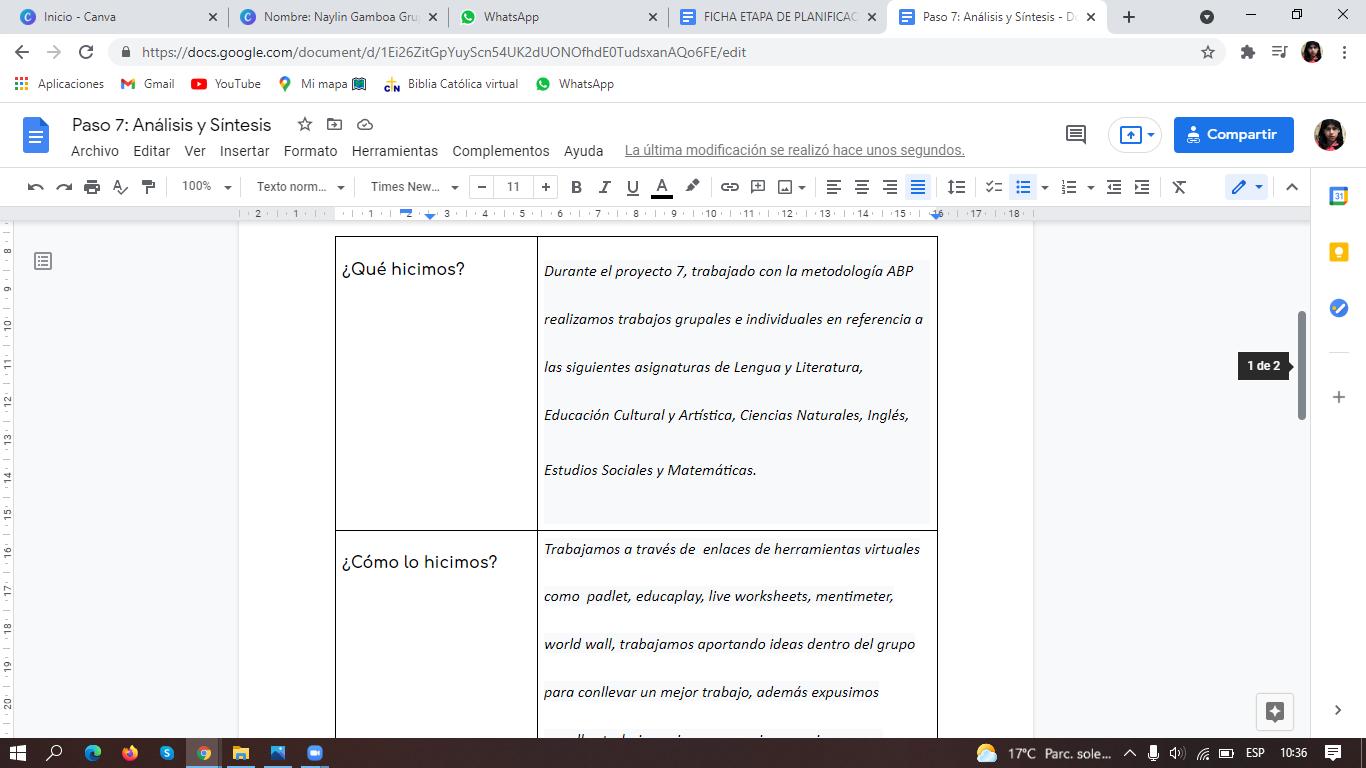Open insert image dropdown arrow
The width and height of the screenshot is (1366, 768).
click(x=803, y=188)
